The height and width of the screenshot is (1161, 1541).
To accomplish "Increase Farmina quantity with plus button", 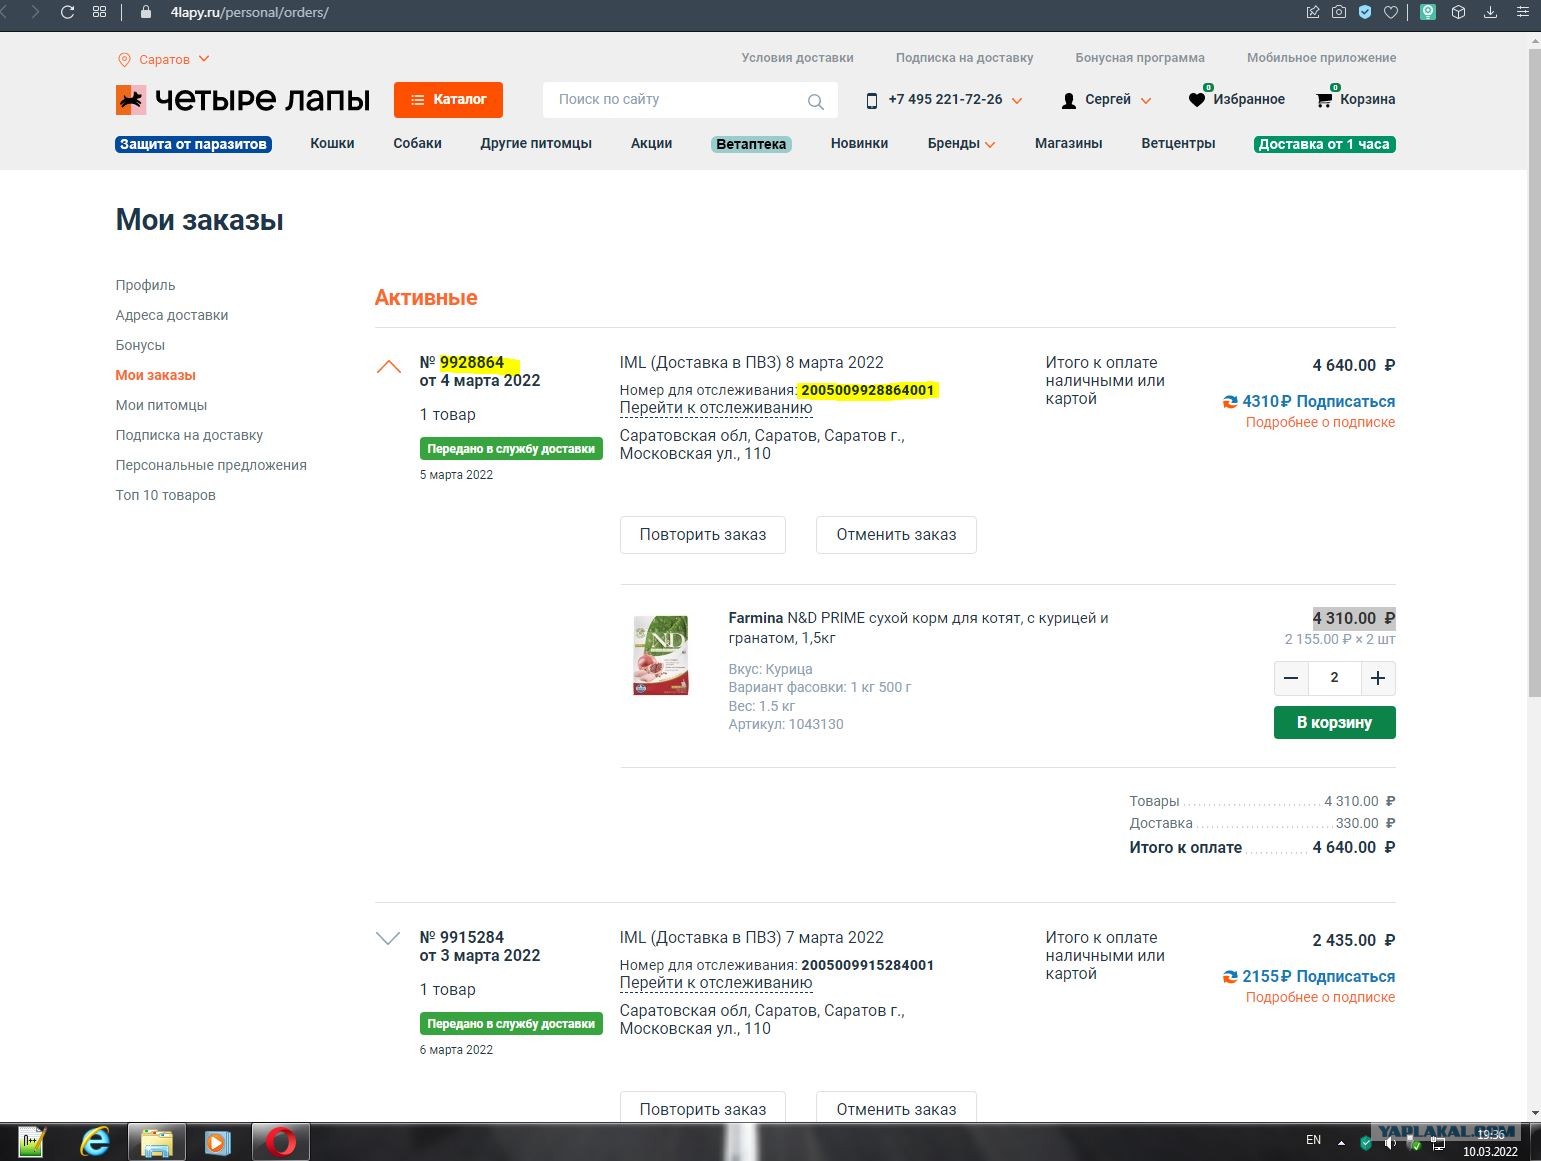I will [1378, 679].
